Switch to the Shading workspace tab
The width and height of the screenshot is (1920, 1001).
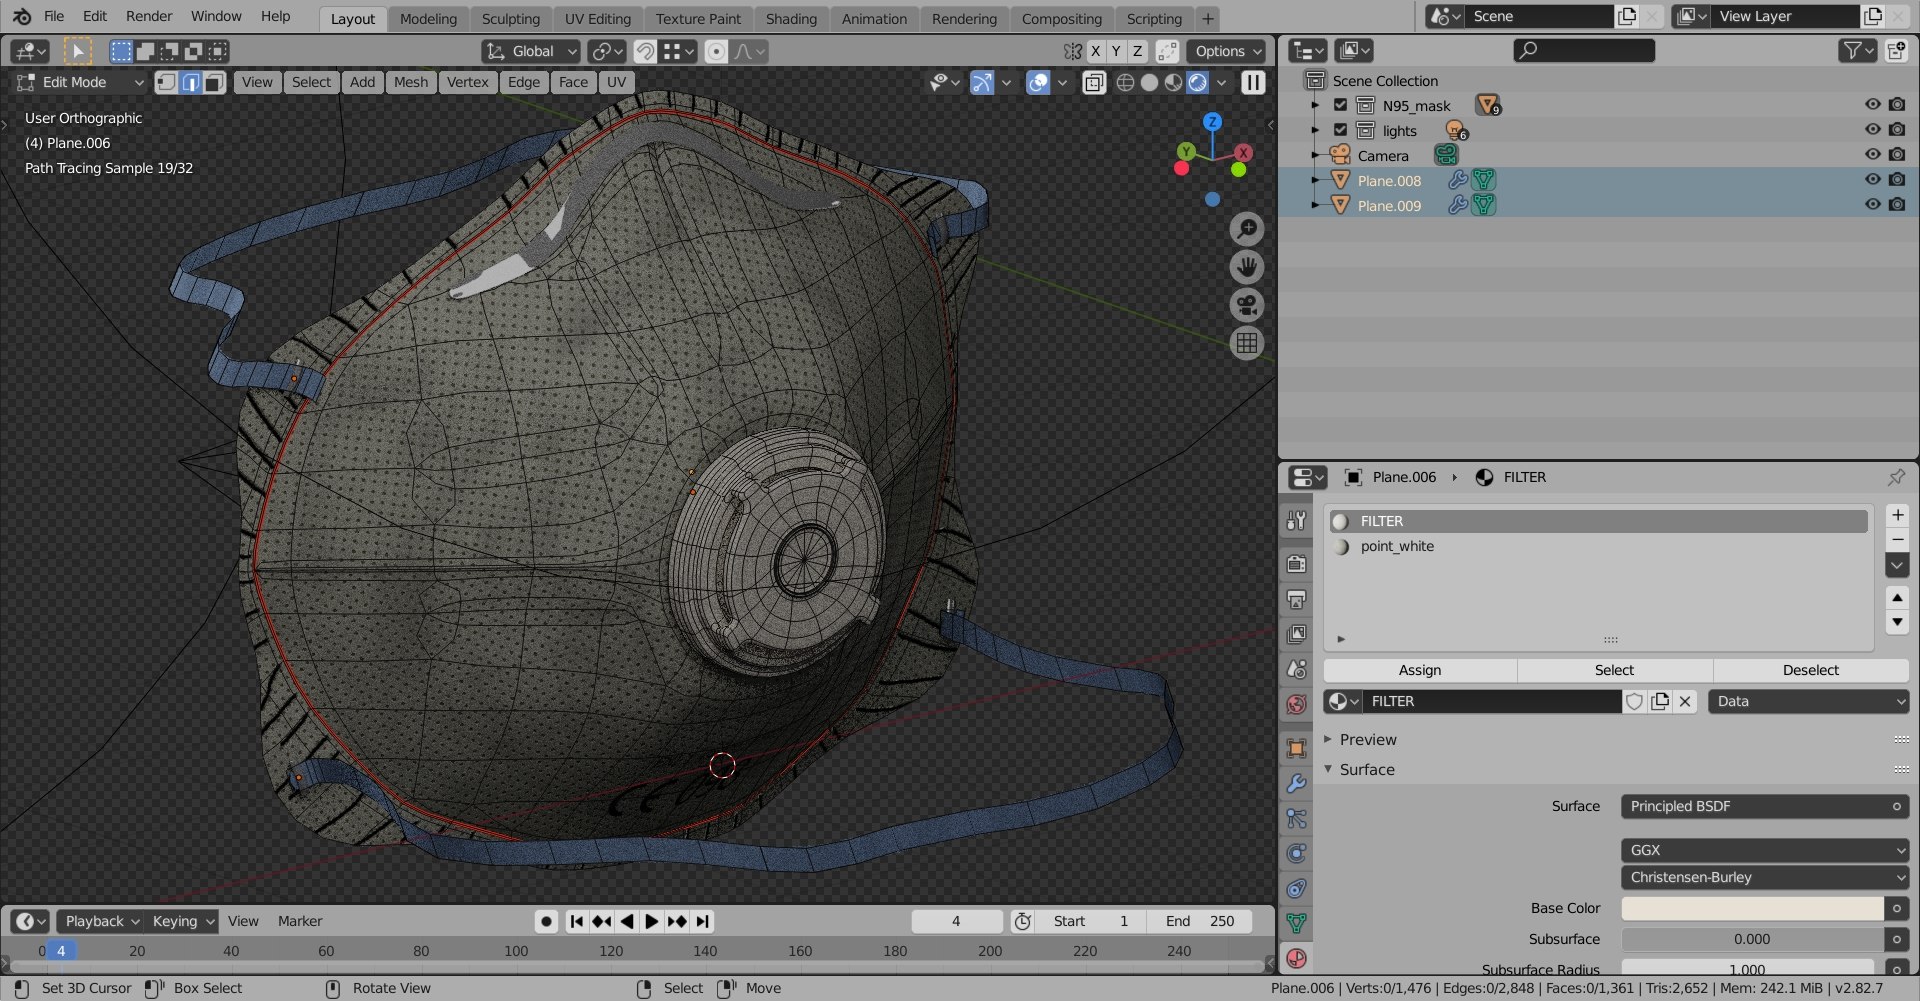[791, 18]
